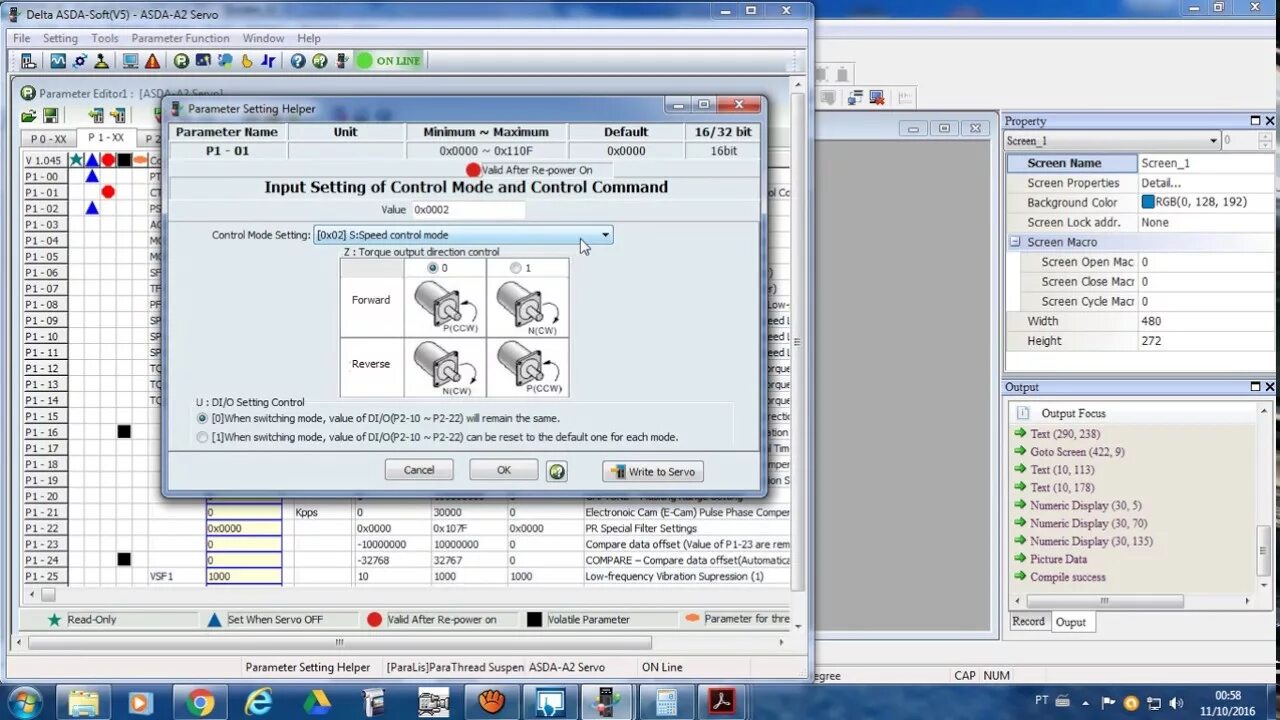Click the write parameters arrow icon in editor
Image resolution: width=1280 pixels, height=720 pixels.
(118, 115)
